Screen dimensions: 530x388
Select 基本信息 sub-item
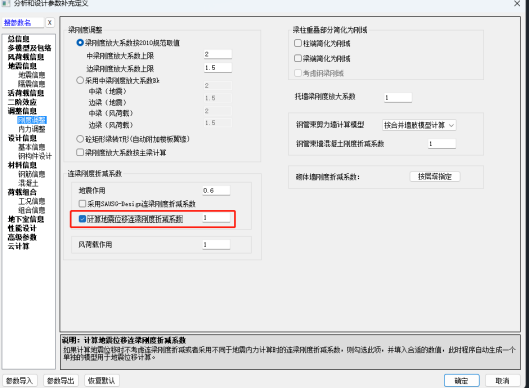(x=31, y=147)
